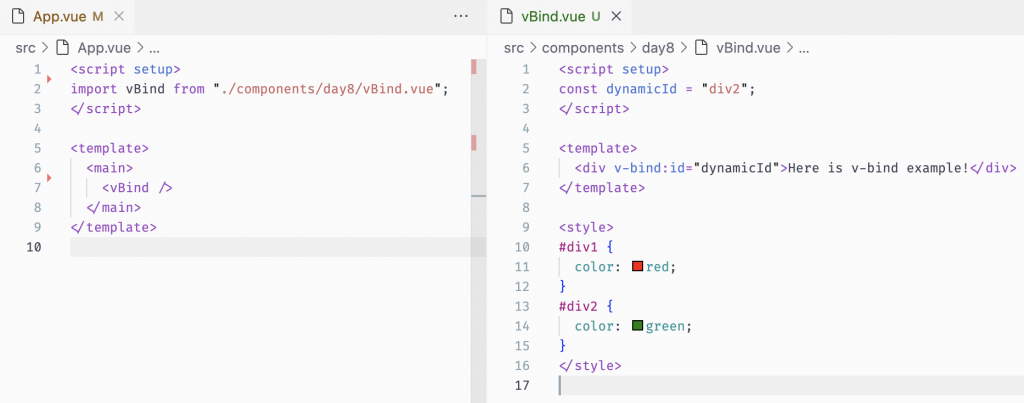The width and height of the screenshot is (1024, 403).
Task: Click the text "Here is v-bind example!"
Action: [878, 168]
